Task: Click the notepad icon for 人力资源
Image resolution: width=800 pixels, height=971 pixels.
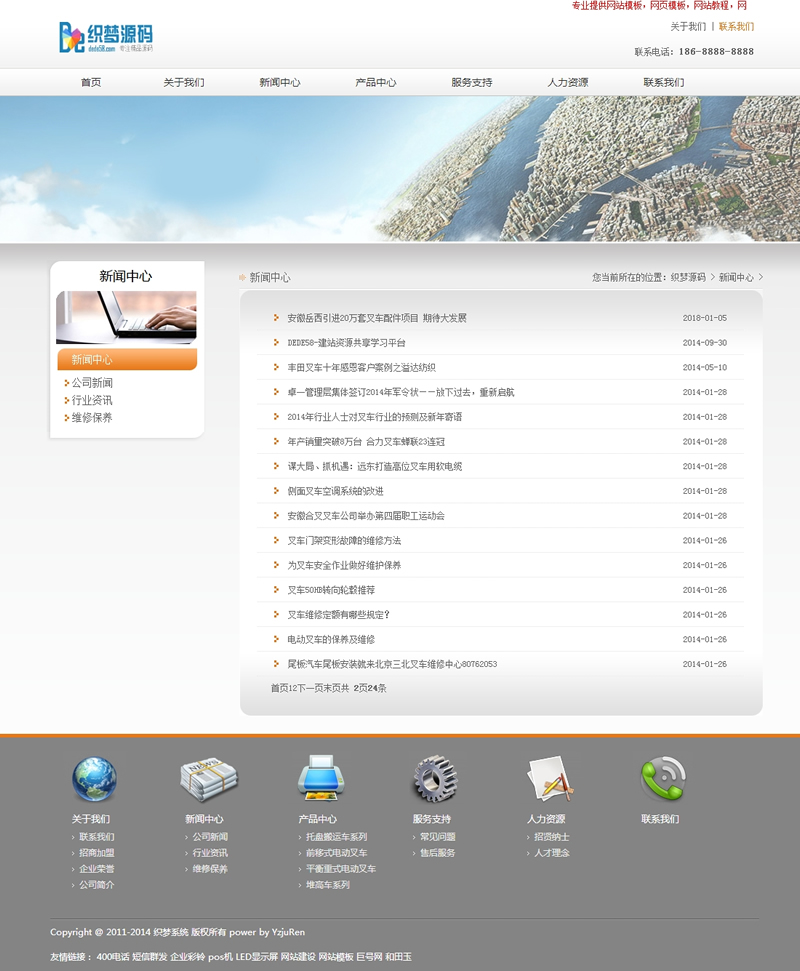Action: pyautogui.click(x=549, y=778)
